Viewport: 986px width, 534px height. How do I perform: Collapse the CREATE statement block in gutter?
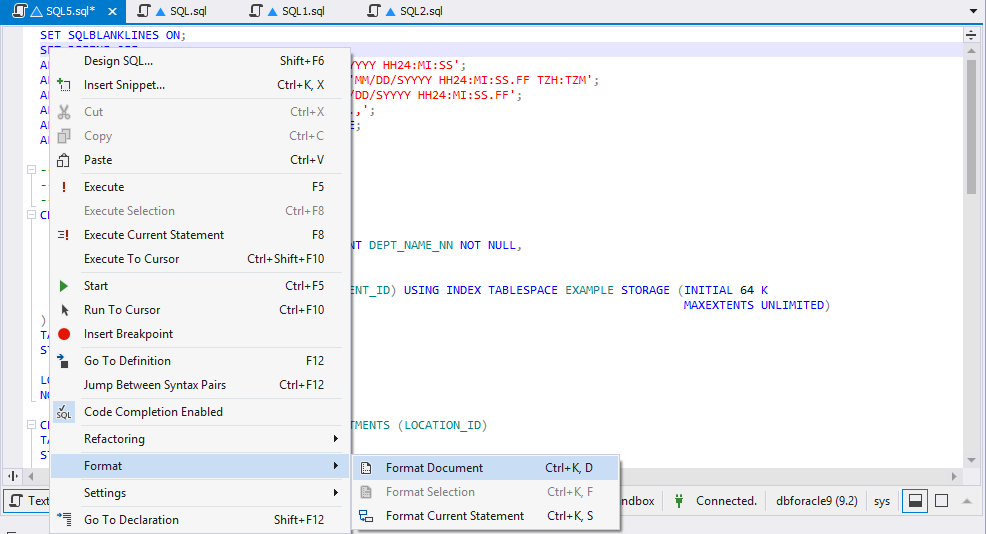(x=31, y=214)
